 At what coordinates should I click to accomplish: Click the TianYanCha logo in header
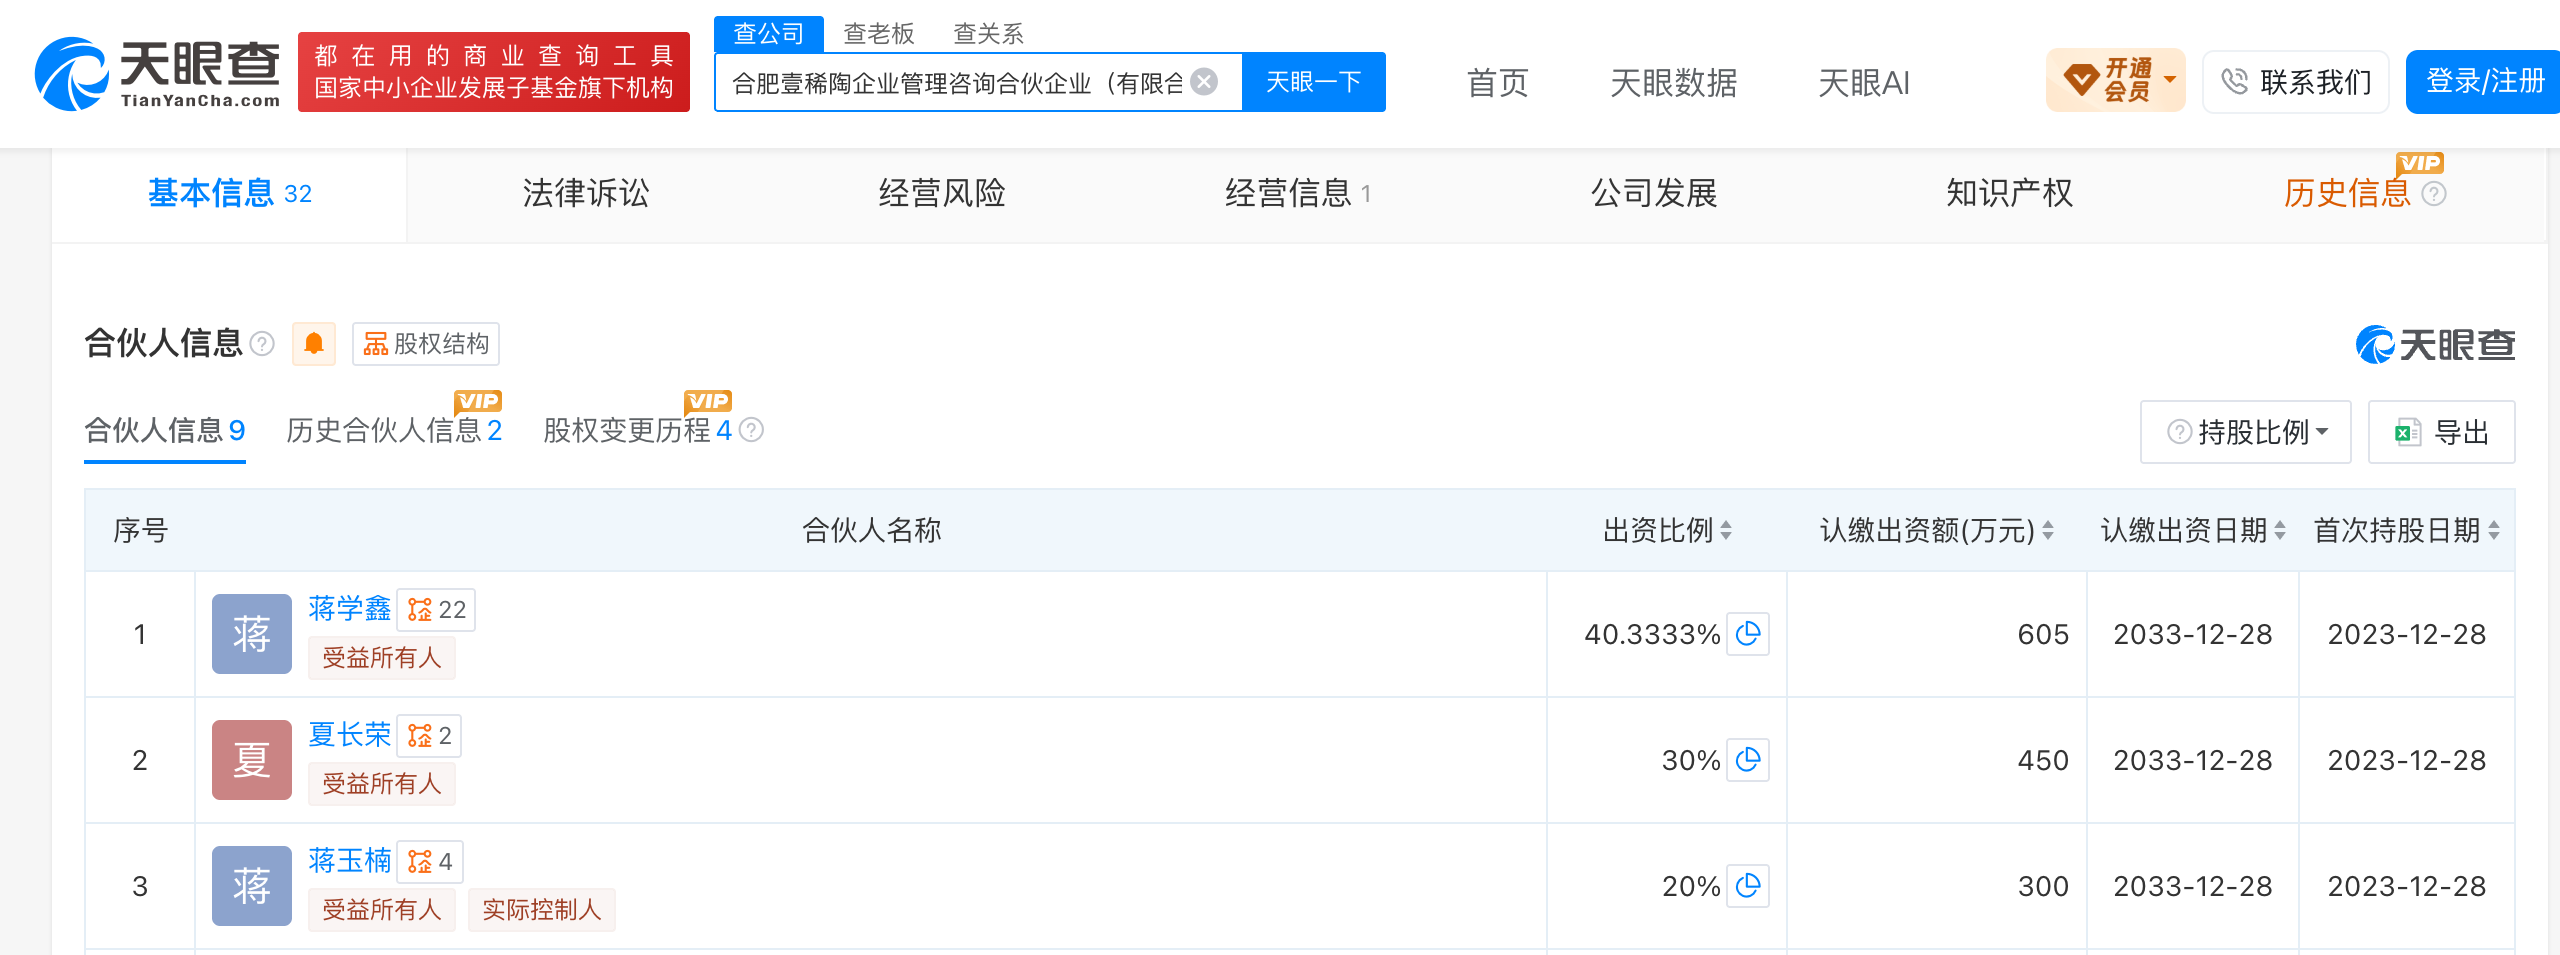pyautogui.click(x=158, y=74)
